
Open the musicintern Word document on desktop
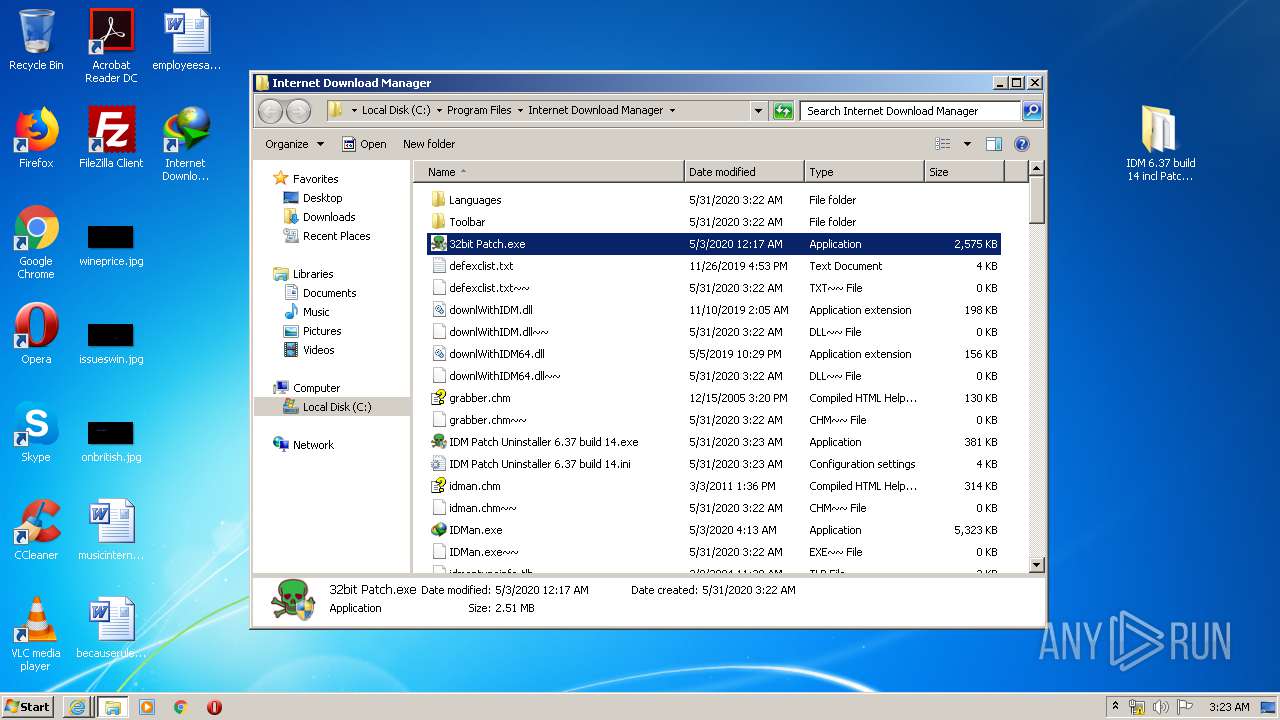(x=111, y=530)
